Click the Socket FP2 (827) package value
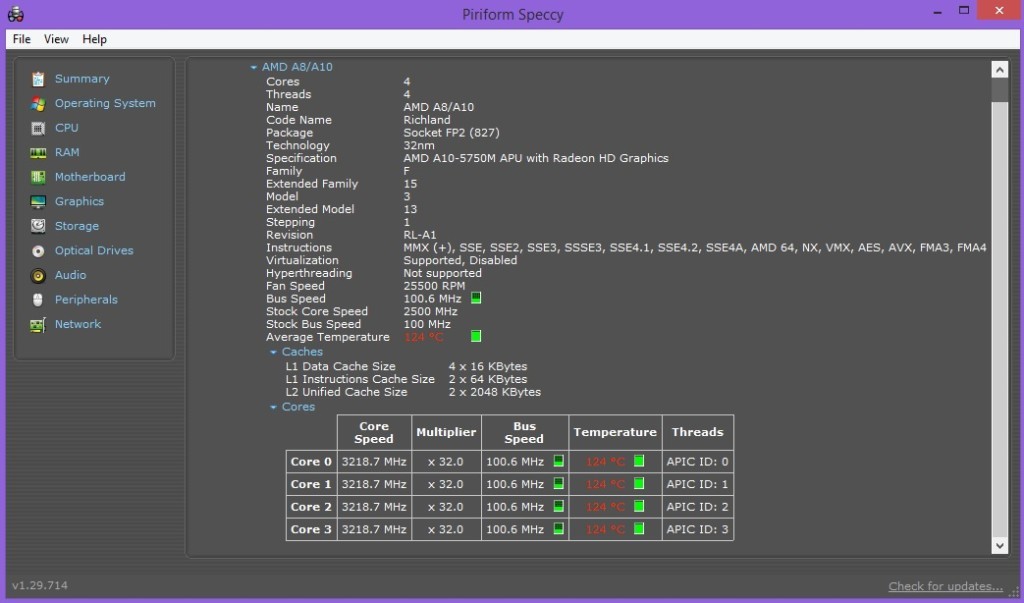 point(451,133)
